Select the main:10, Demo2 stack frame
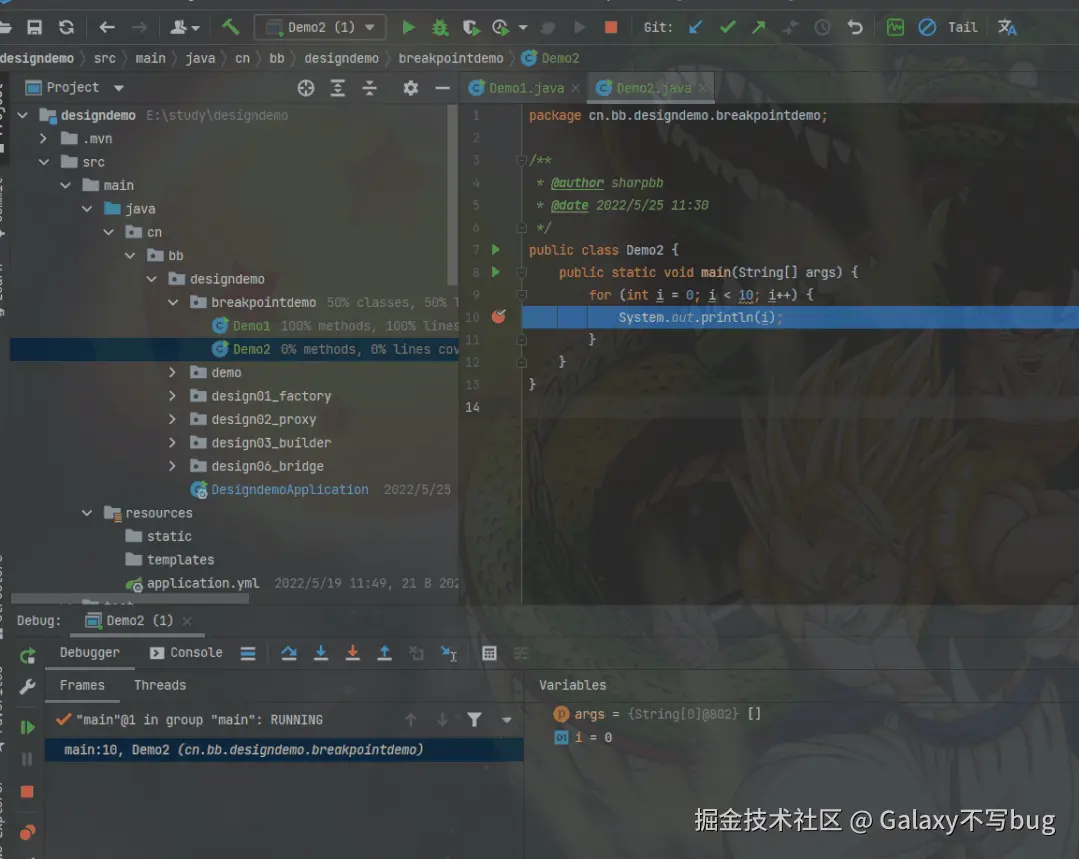Viewport: 1079px width, 859px height. coord(284,750)
